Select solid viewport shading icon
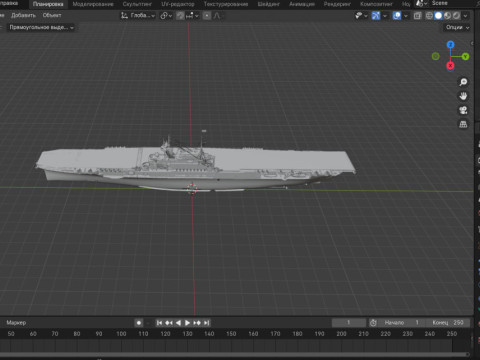The height and width of the screenshot is (360, 480). point(438,16)
